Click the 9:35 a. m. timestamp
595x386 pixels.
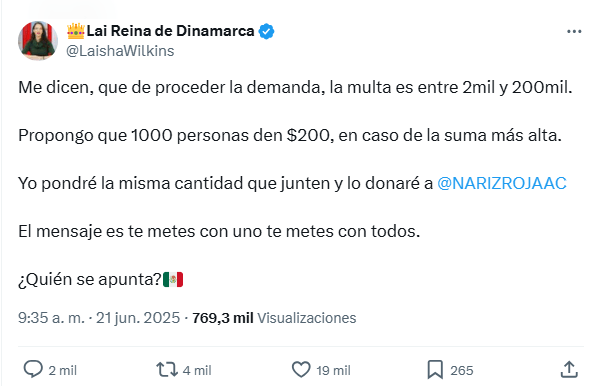(52, 318)
